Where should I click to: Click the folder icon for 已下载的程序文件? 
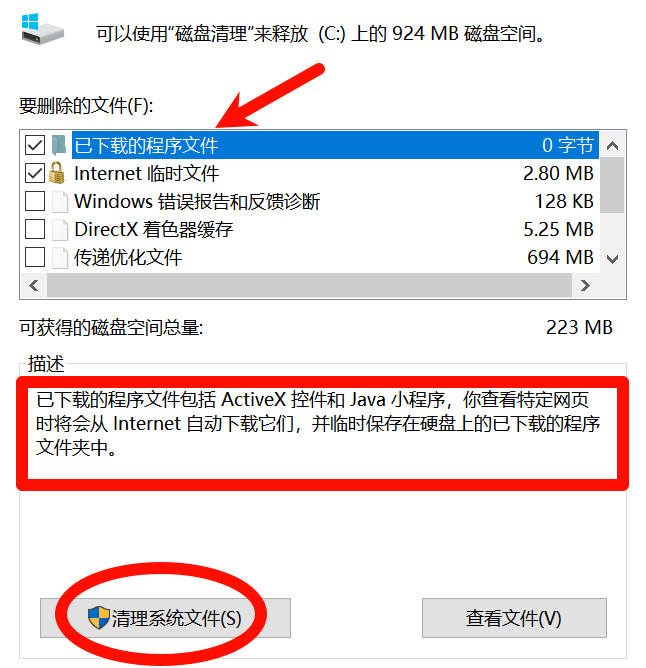(58, 145)
